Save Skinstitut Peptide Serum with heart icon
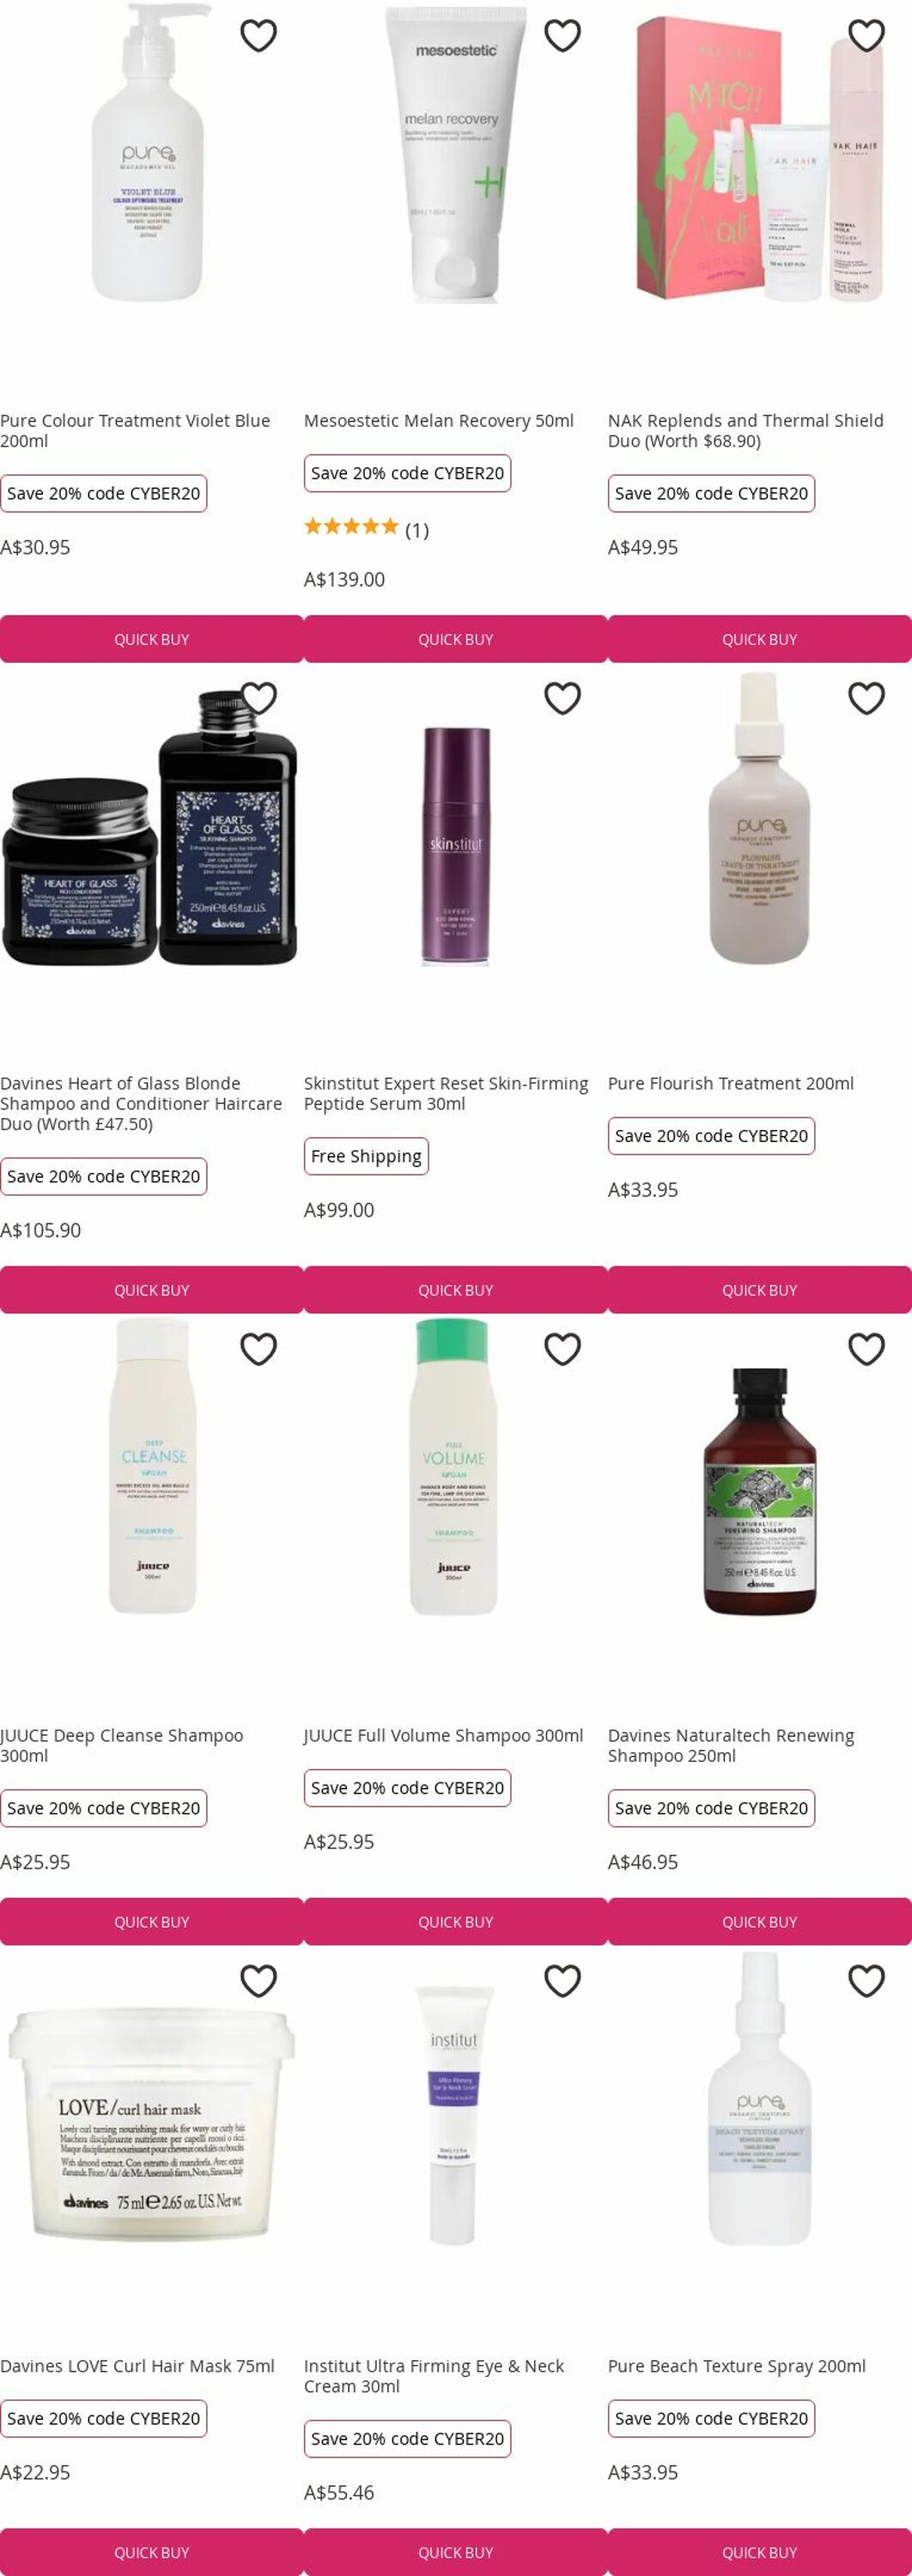Screen dimensions: 912x2576 pyautogui.click(x=562, y=698)
